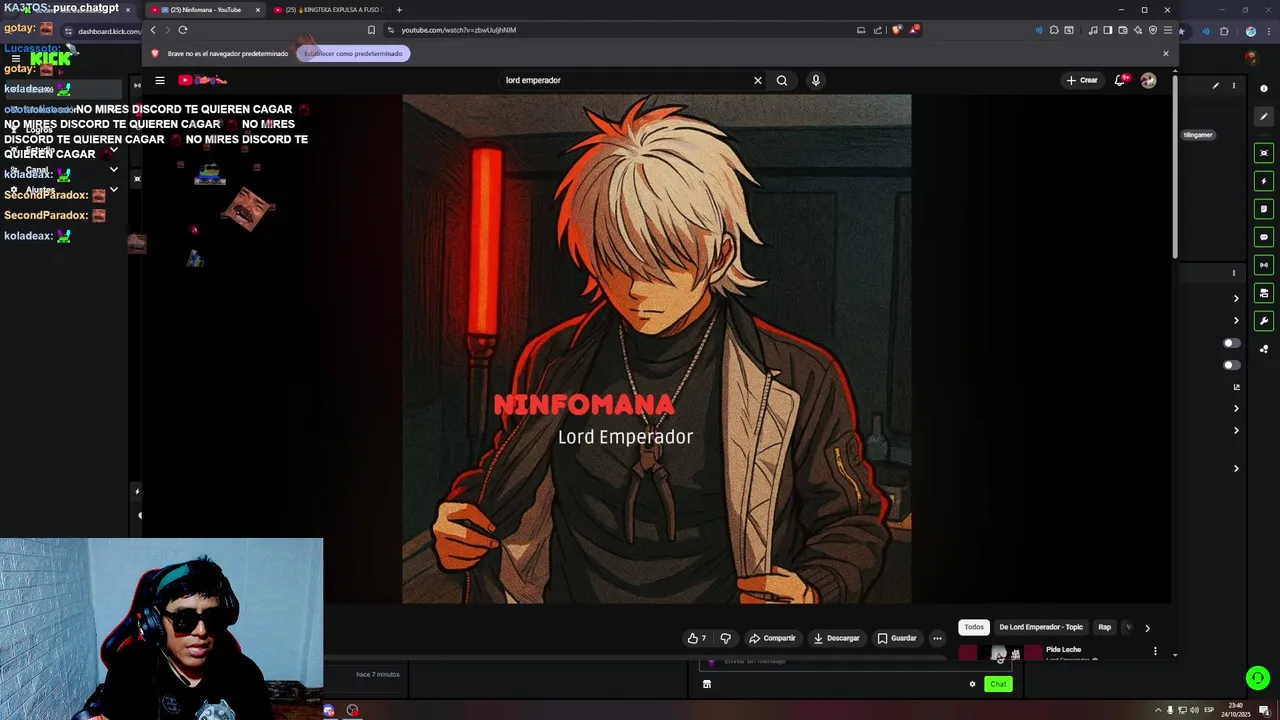
Task: Expand Ajustes section in Kick sidebar
Action: (x=113, y=190)
